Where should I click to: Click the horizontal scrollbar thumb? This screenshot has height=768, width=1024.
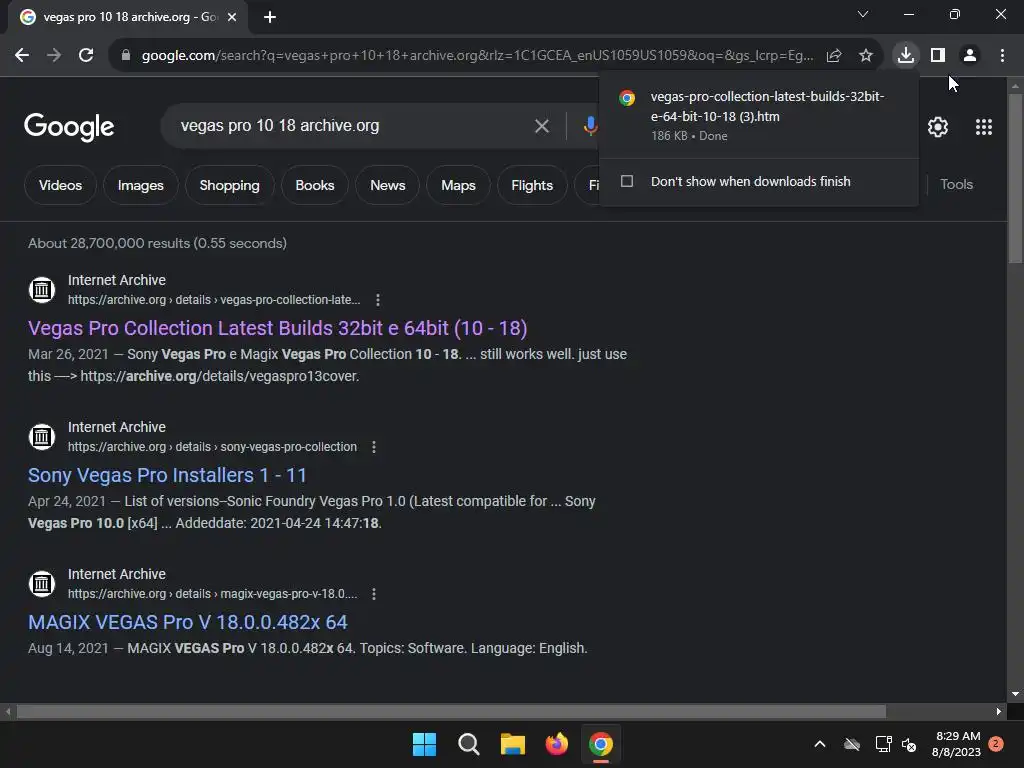pos(451,711)
